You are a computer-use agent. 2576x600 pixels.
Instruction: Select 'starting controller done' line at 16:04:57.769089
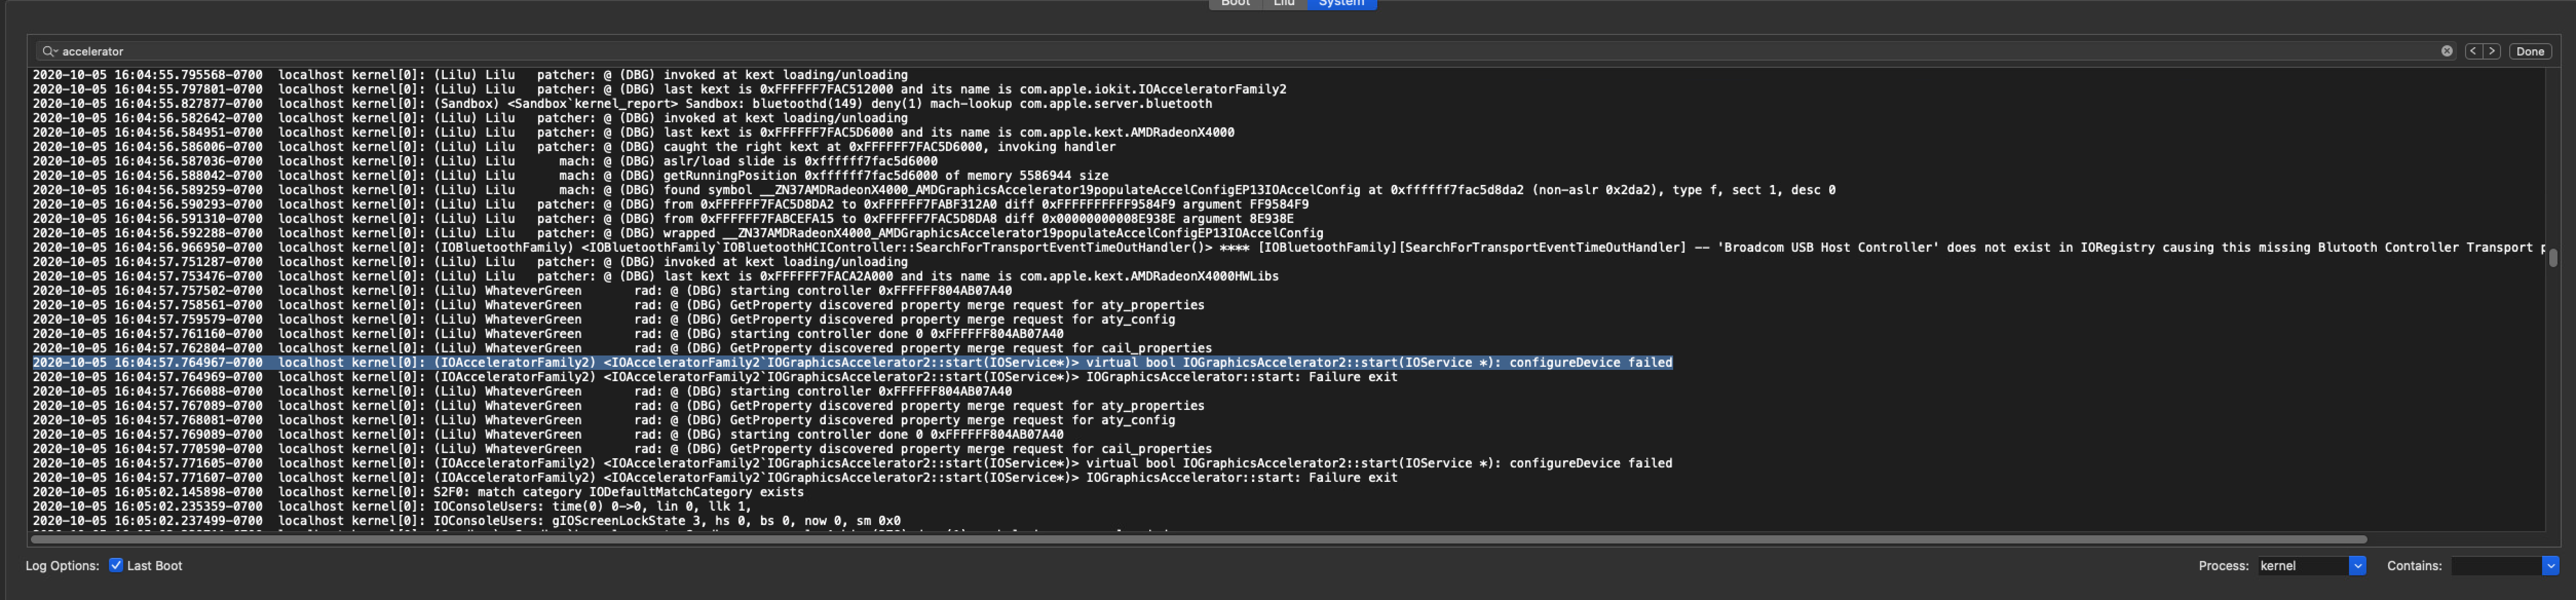pyautogui.click(x=548, y=435)
